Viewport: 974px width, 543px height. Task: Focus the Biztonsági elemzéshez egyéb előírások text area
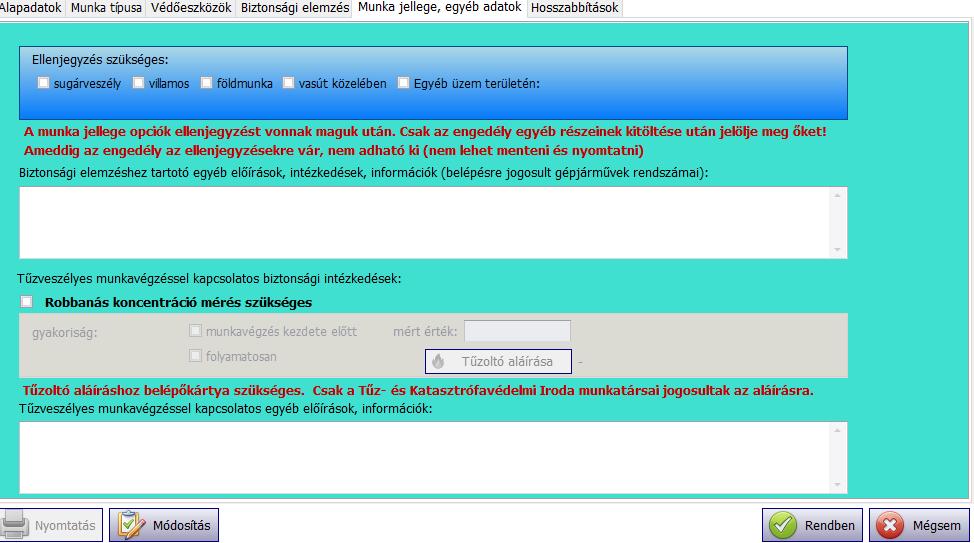coord(433,222)
